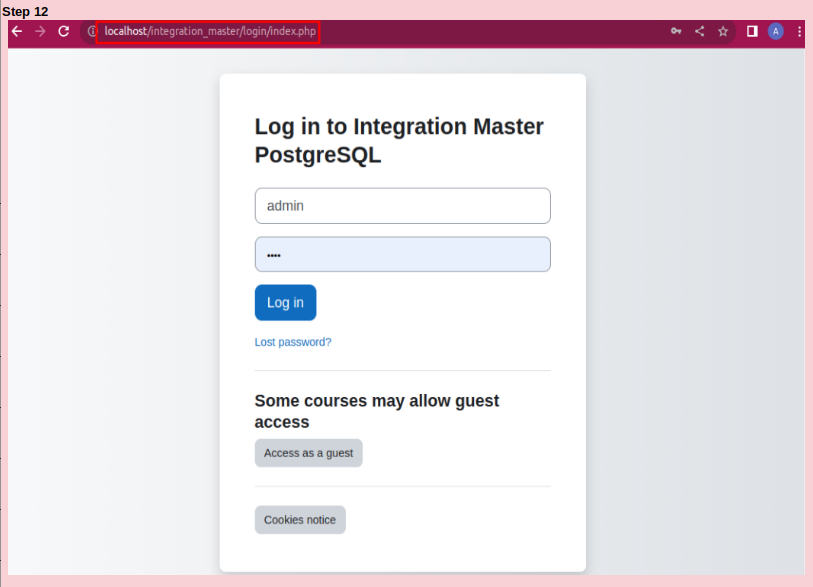Image resolution: width=813 pixels, height=587 pixels.
Task: Submit with the Log in button
Action: (x=285, y=302)
